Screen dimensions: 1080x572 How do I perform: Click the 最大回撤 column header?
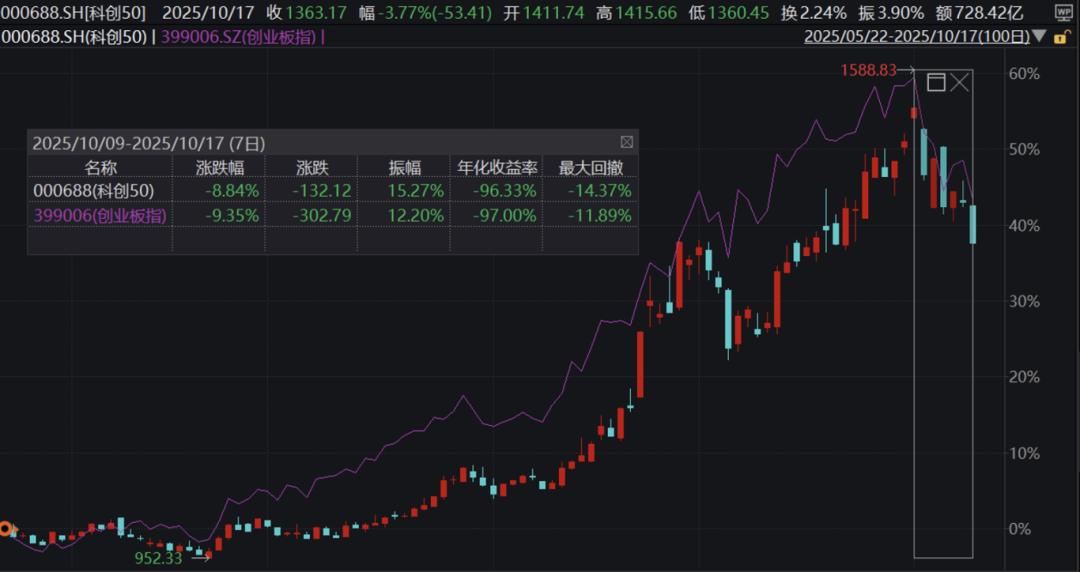pos(590,167)
